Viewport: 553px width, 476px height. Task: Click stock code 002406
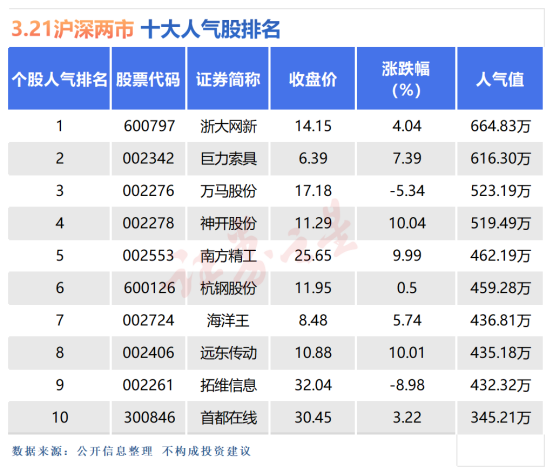click(148, 353)
